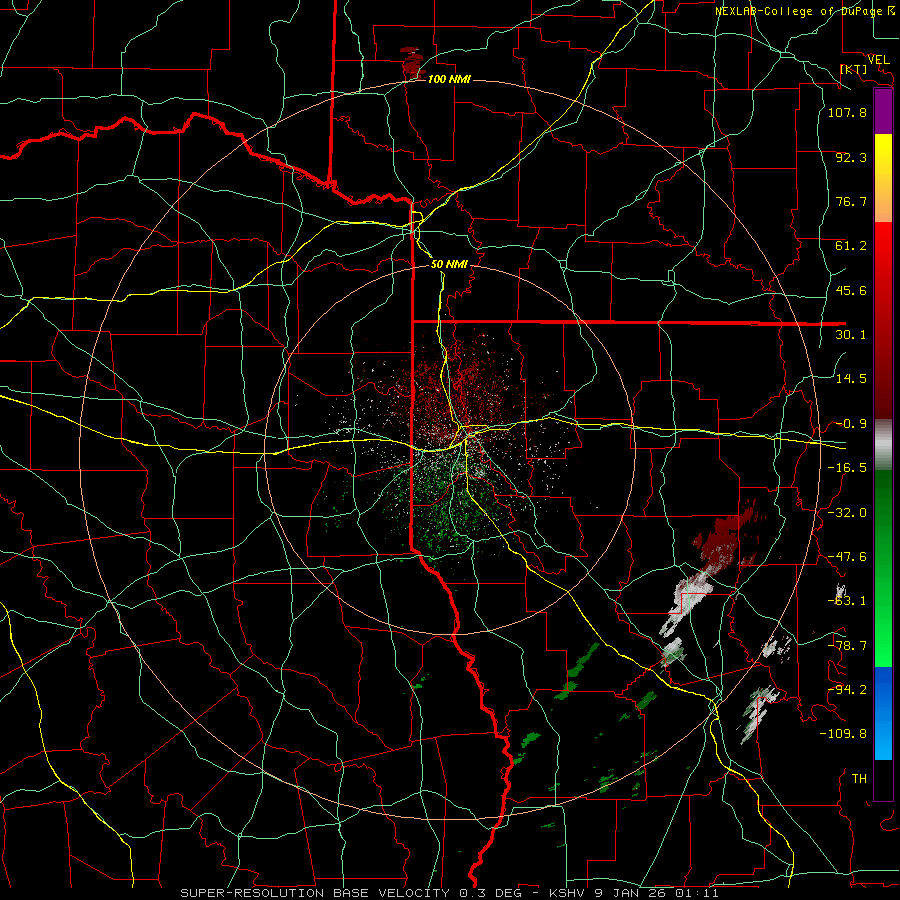Click the red echo above the 100 NMI label
This screenshot has width=900, height=900.
point(411,63)
